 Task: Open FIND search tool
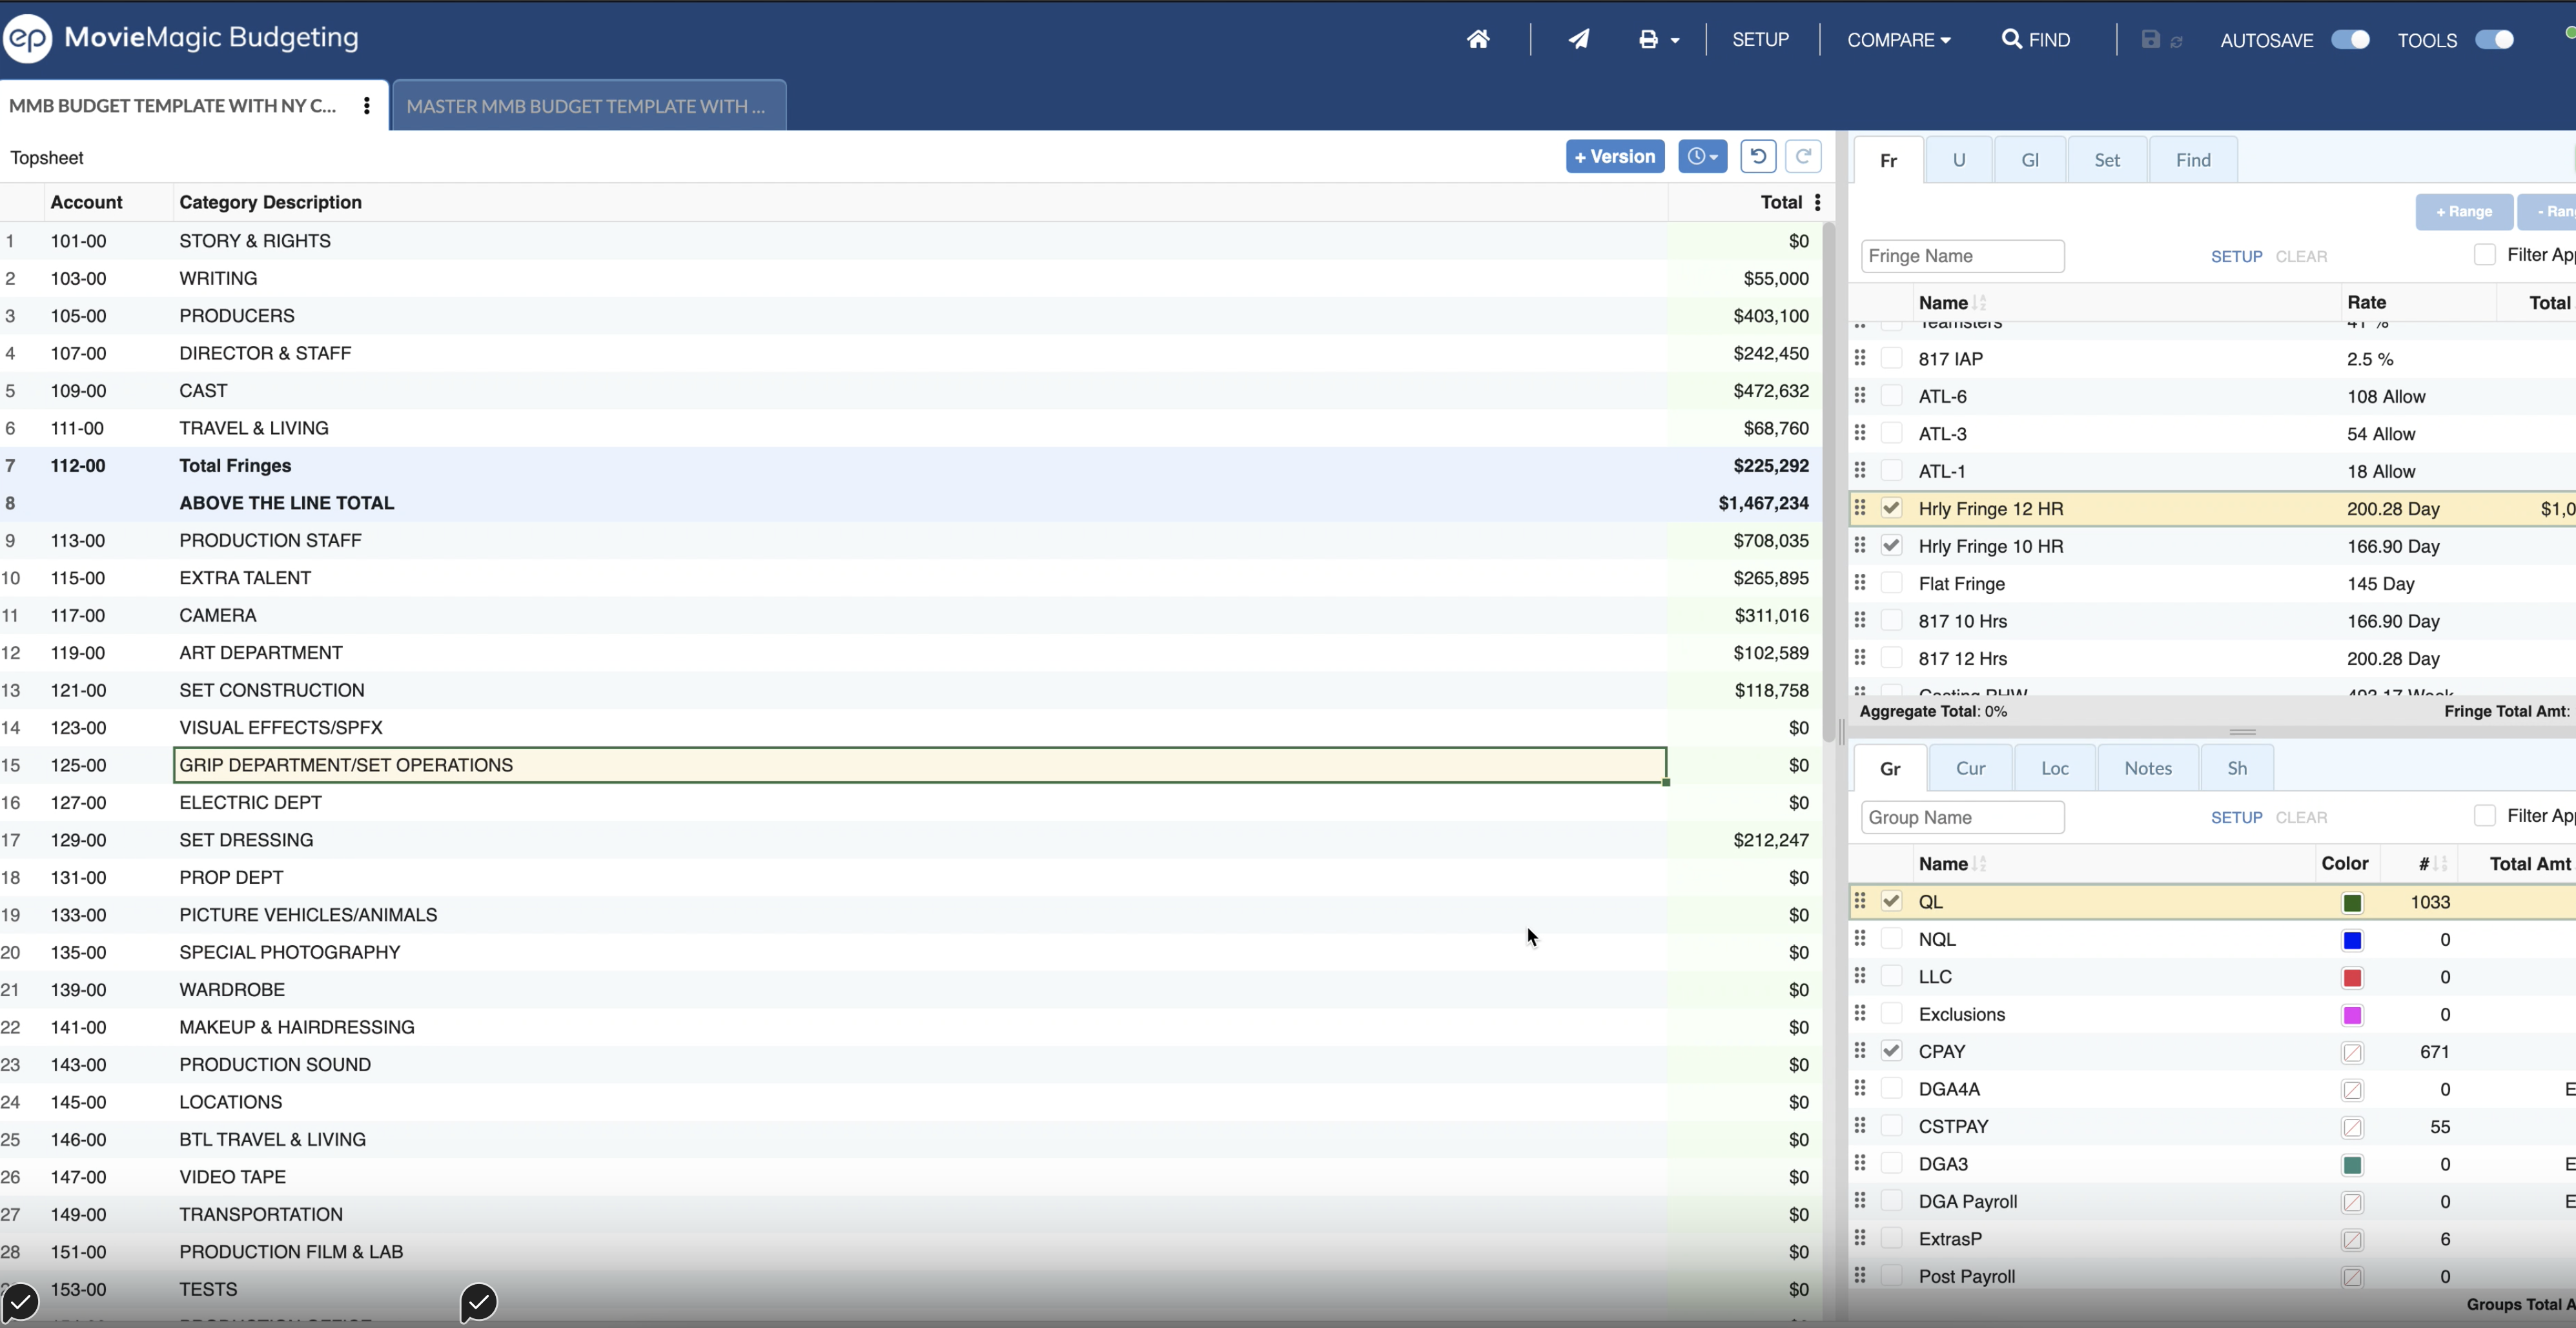click(x=2036, y=40)
